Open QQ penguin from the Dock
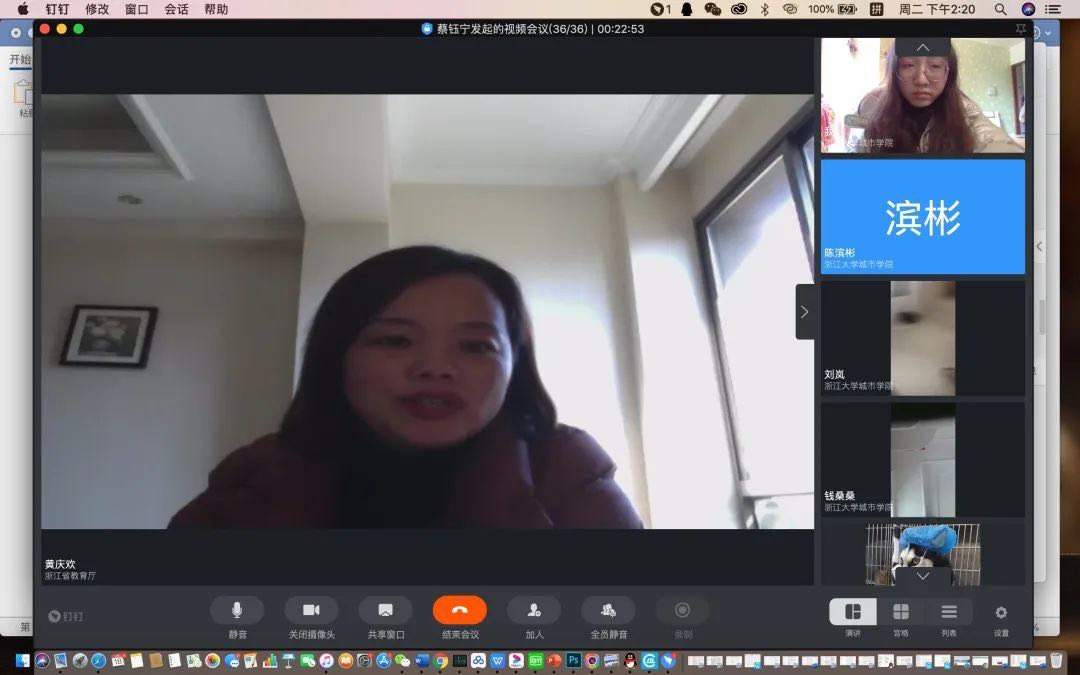Viewport: 1080px width, 675px height. coord(630,661)
